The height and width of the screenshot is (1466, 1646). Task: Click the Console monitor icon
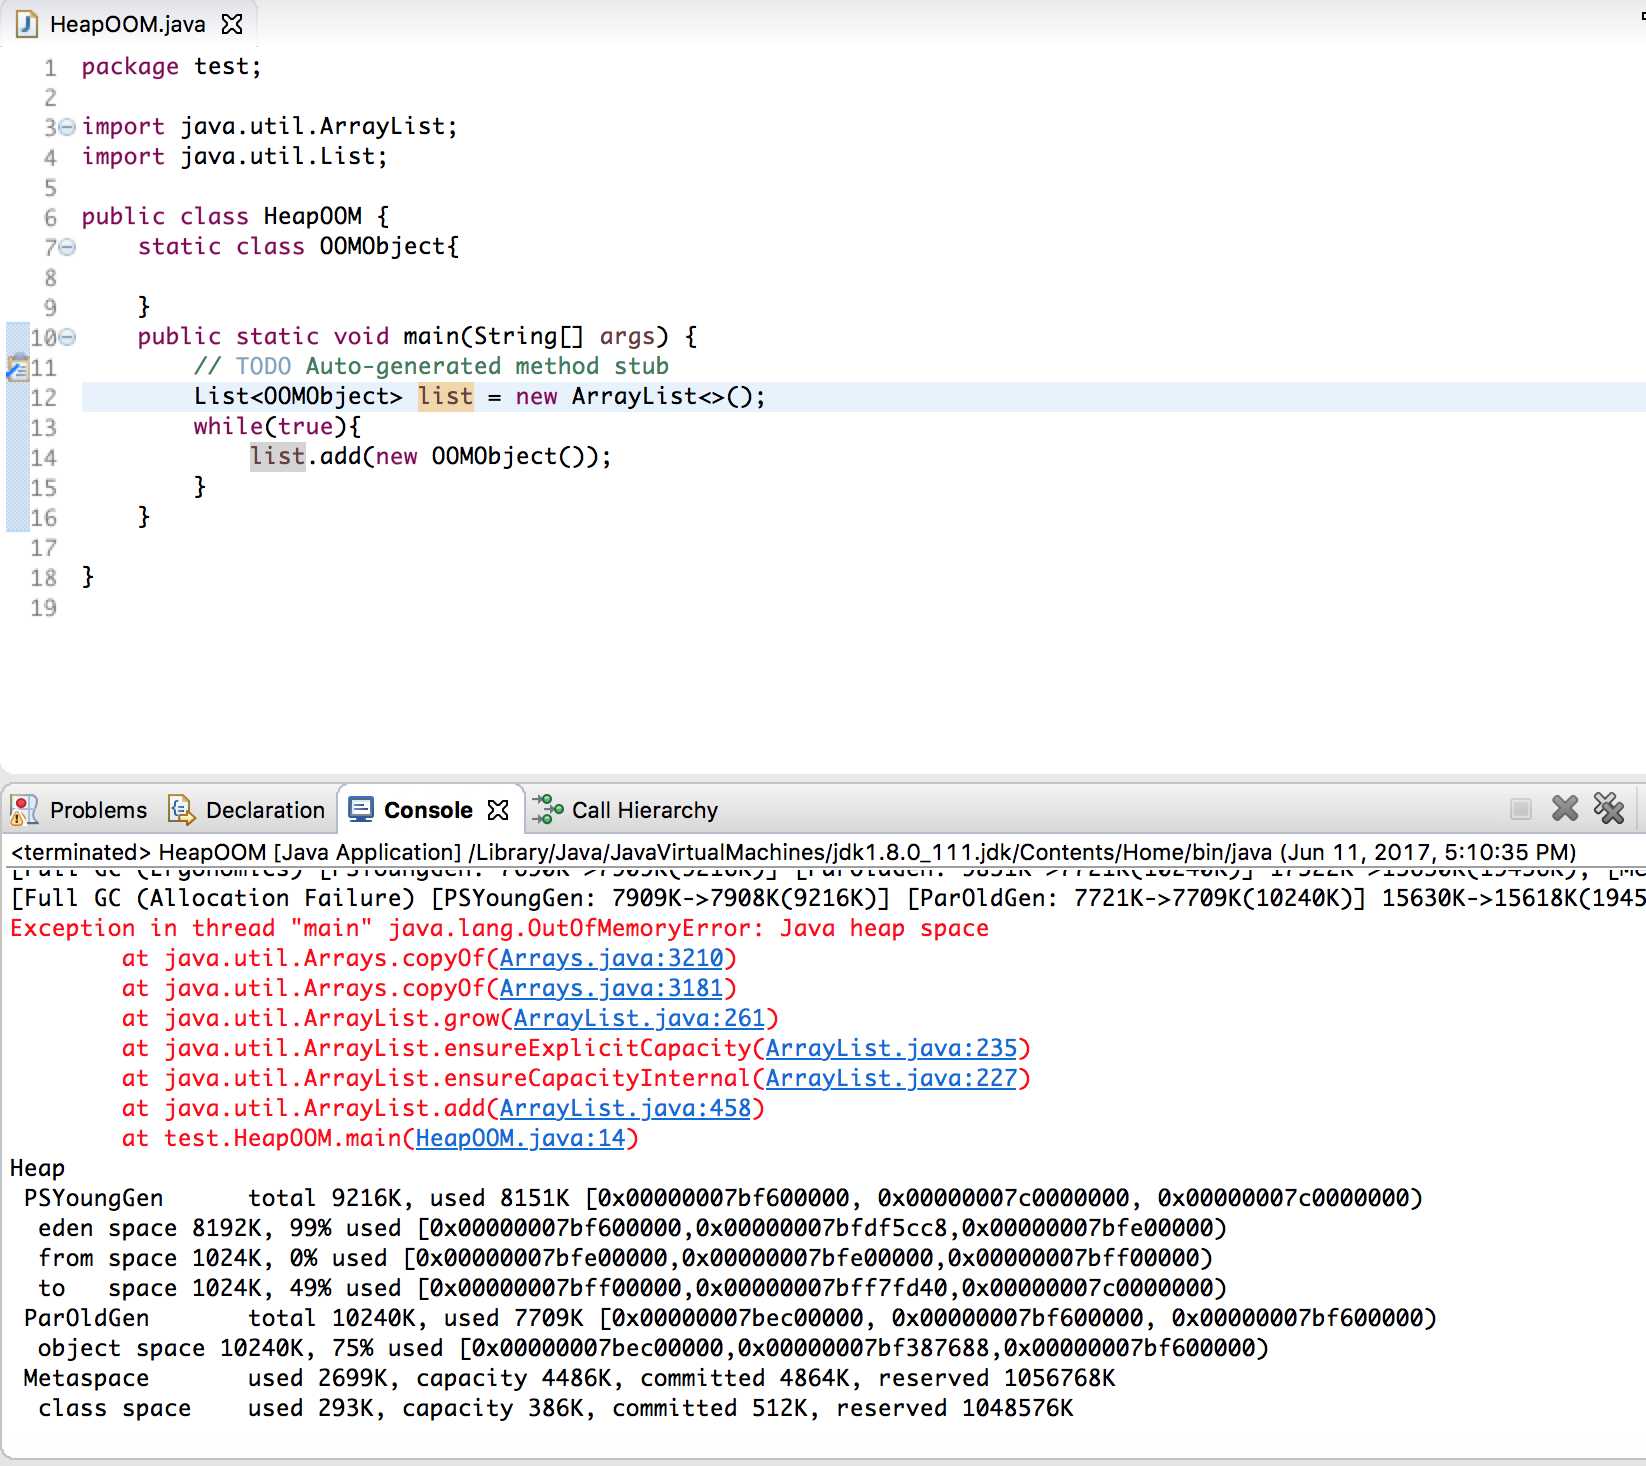361,809
